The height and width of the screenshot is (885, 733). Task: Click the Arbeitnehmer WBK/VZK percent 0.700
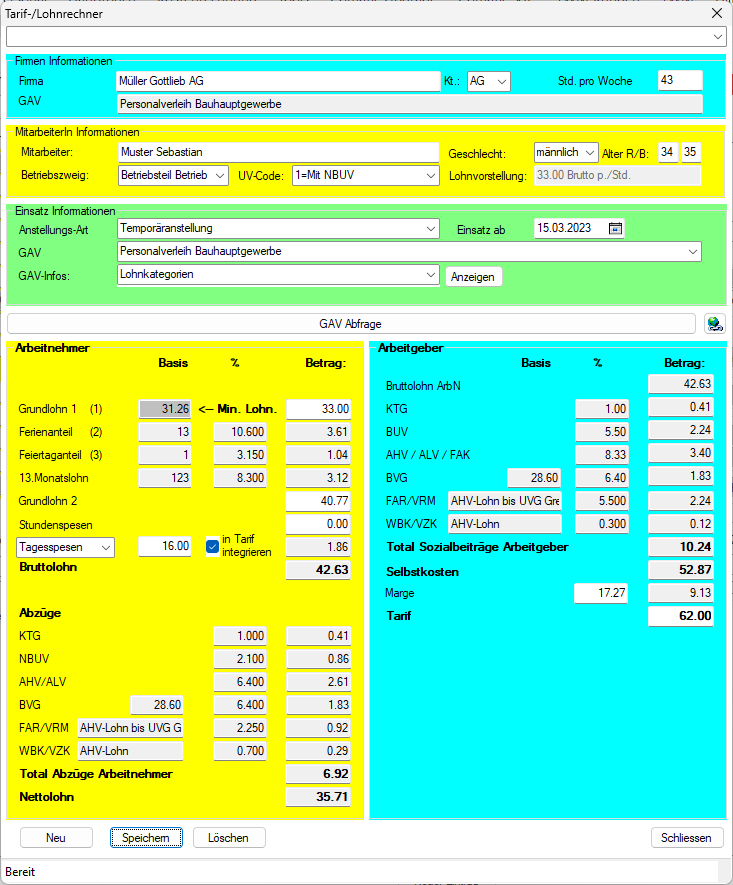[240, 751]
